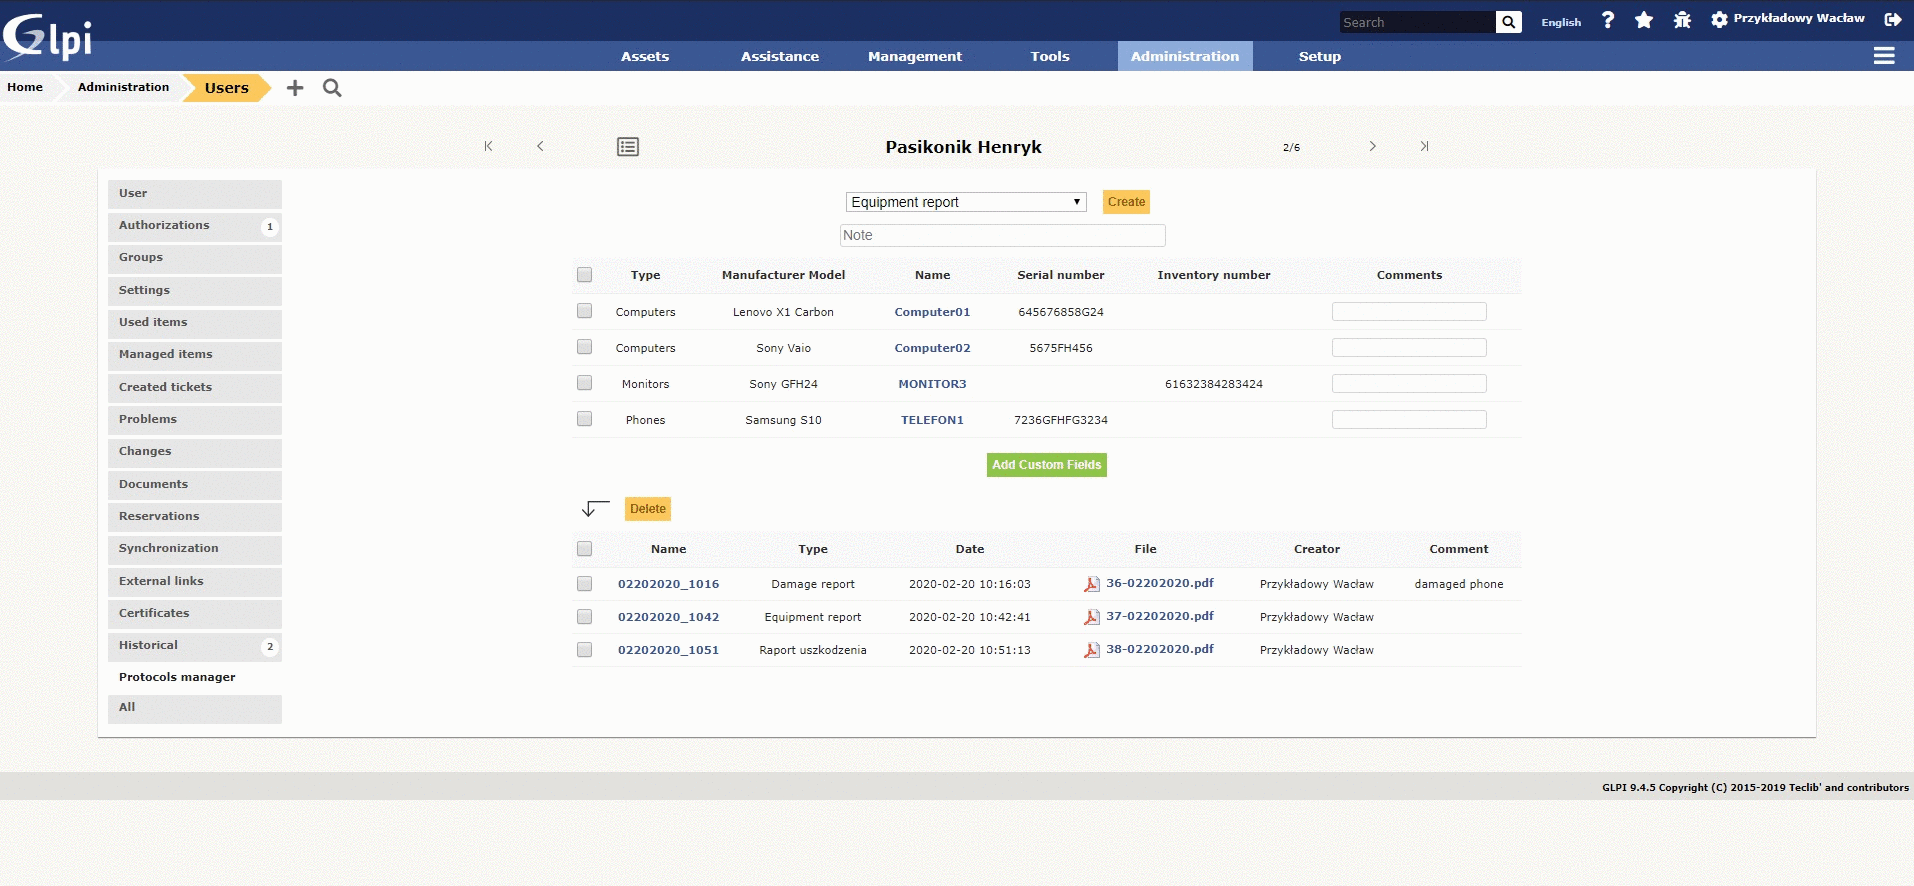
Task: Click the GLPI logo
Action: (47, 37)
